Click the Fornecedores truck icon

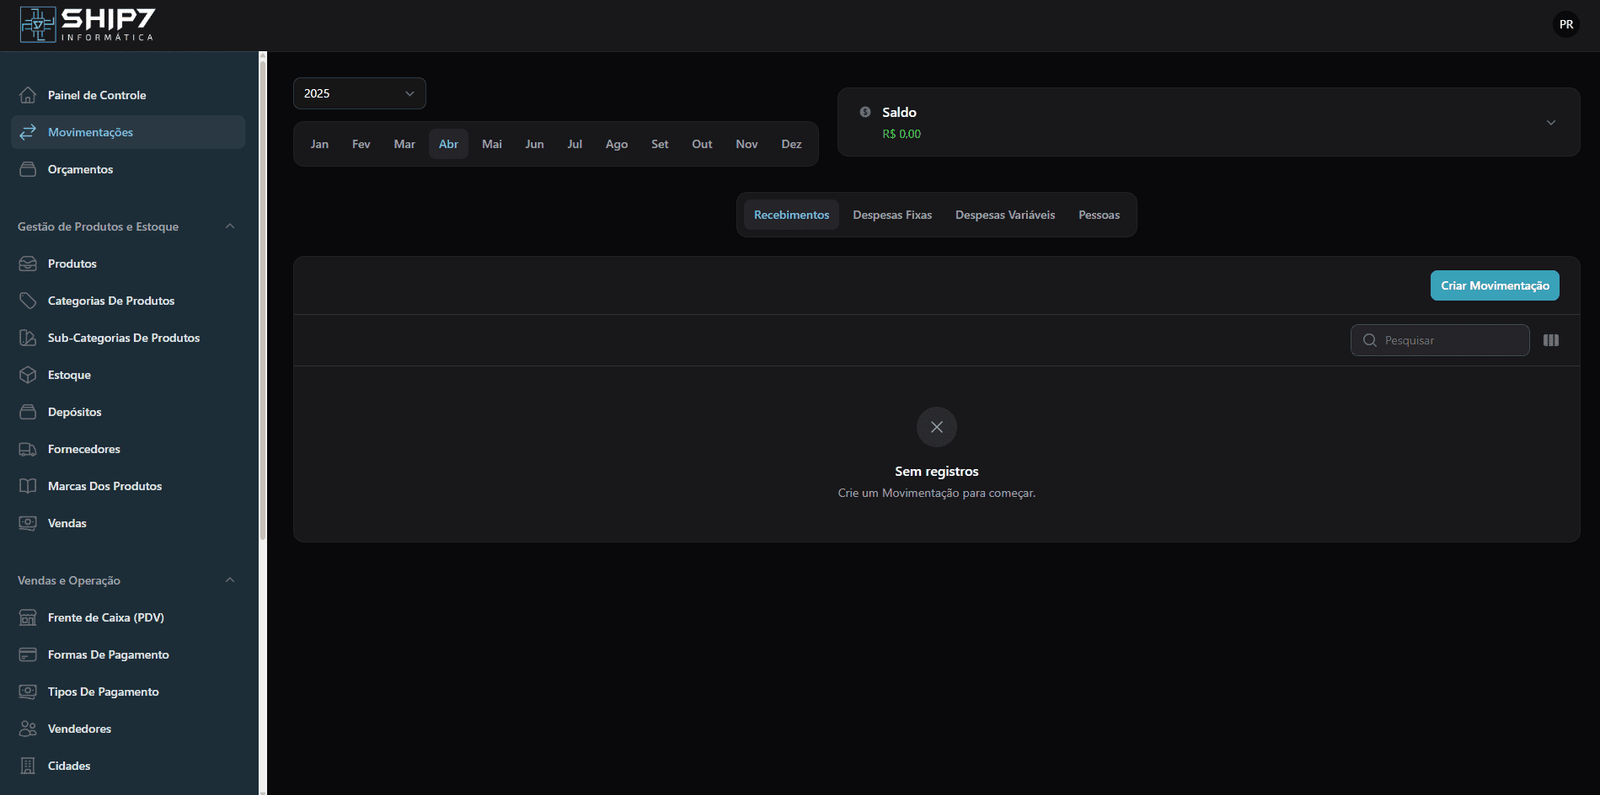tap(28, 449)
